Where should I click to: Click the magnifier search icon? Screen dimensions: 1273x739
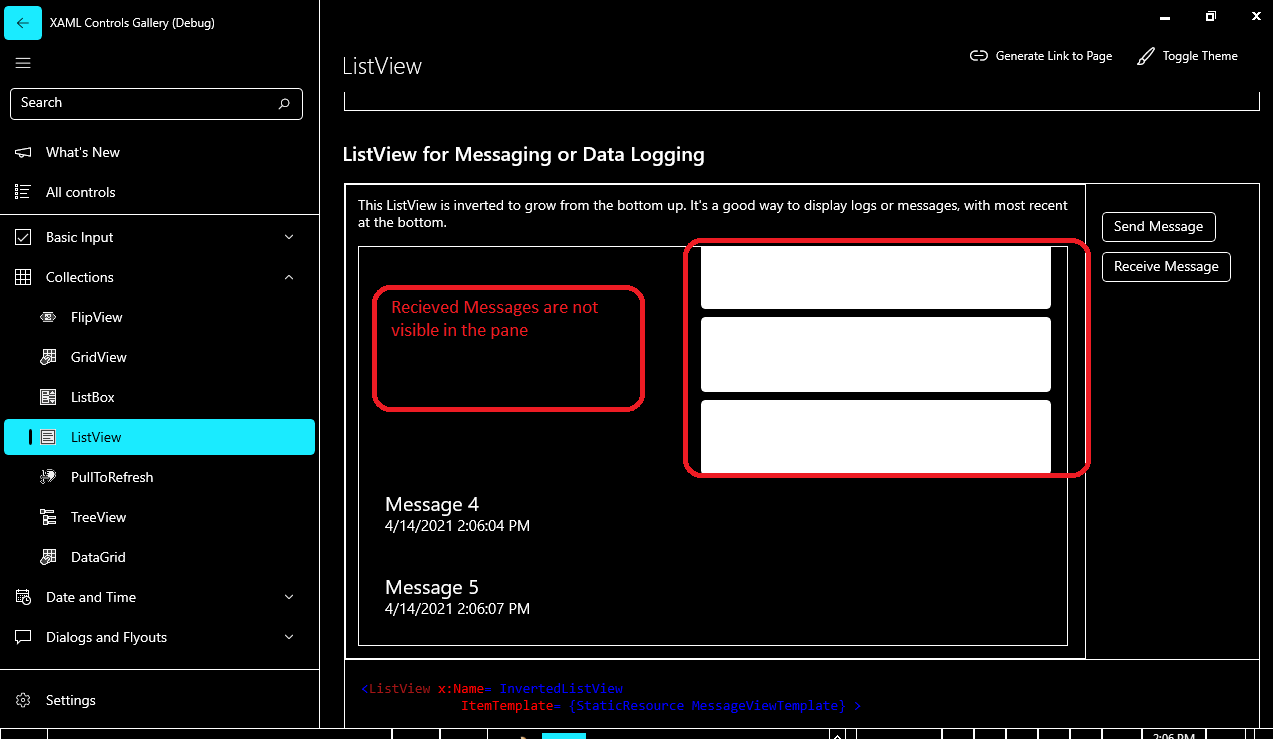284,103
